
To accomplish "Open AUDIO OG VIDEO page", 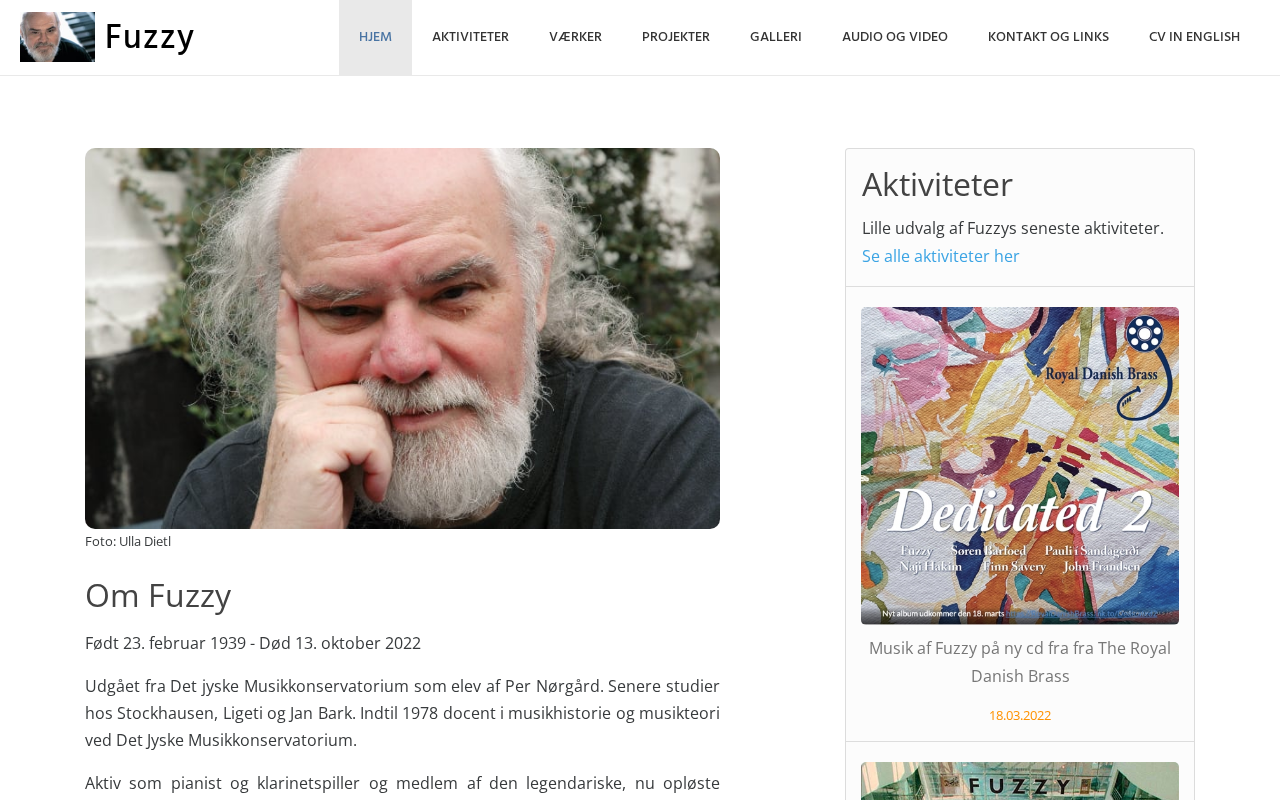I will pyautogui.click(x=895, y=37).
